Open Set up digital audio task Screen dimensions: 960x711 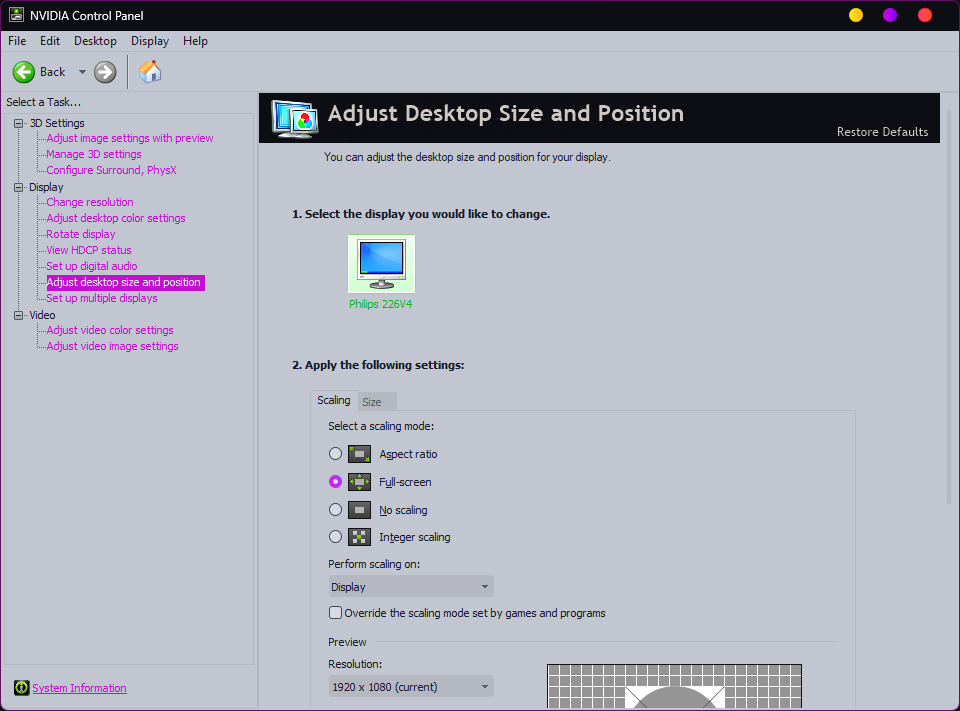point(92,266)
